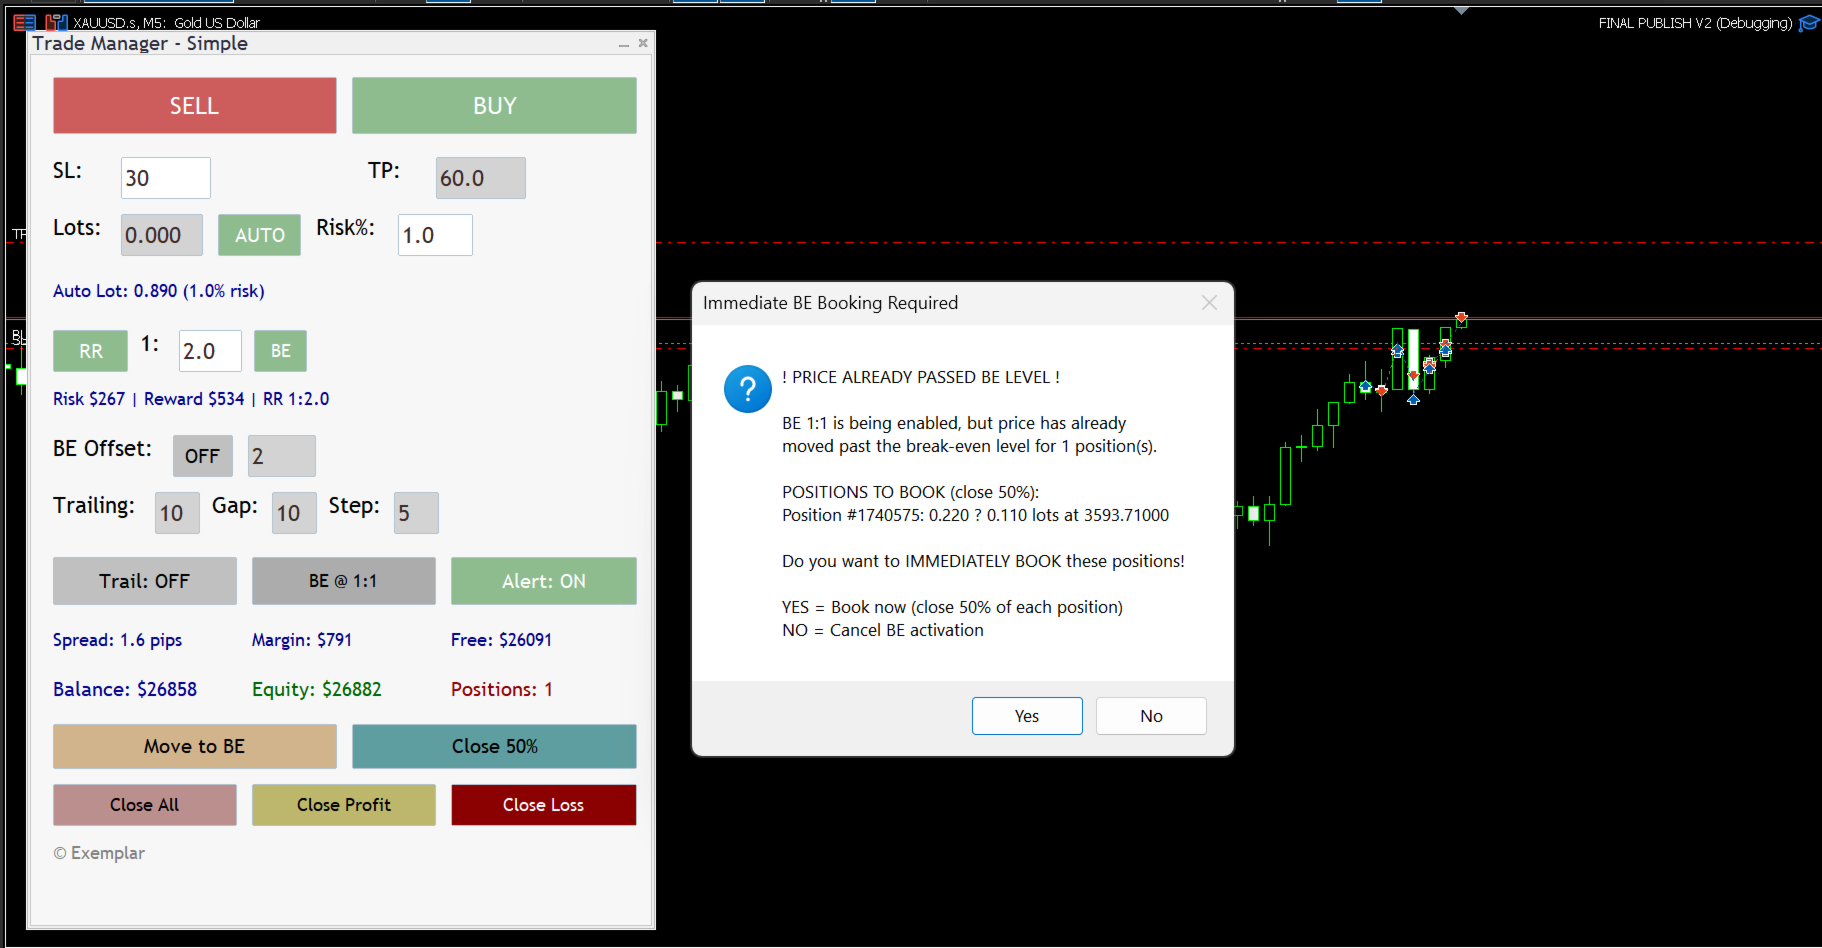
Task: Click the chart shift triangle marker
Action: point(1461,10)
